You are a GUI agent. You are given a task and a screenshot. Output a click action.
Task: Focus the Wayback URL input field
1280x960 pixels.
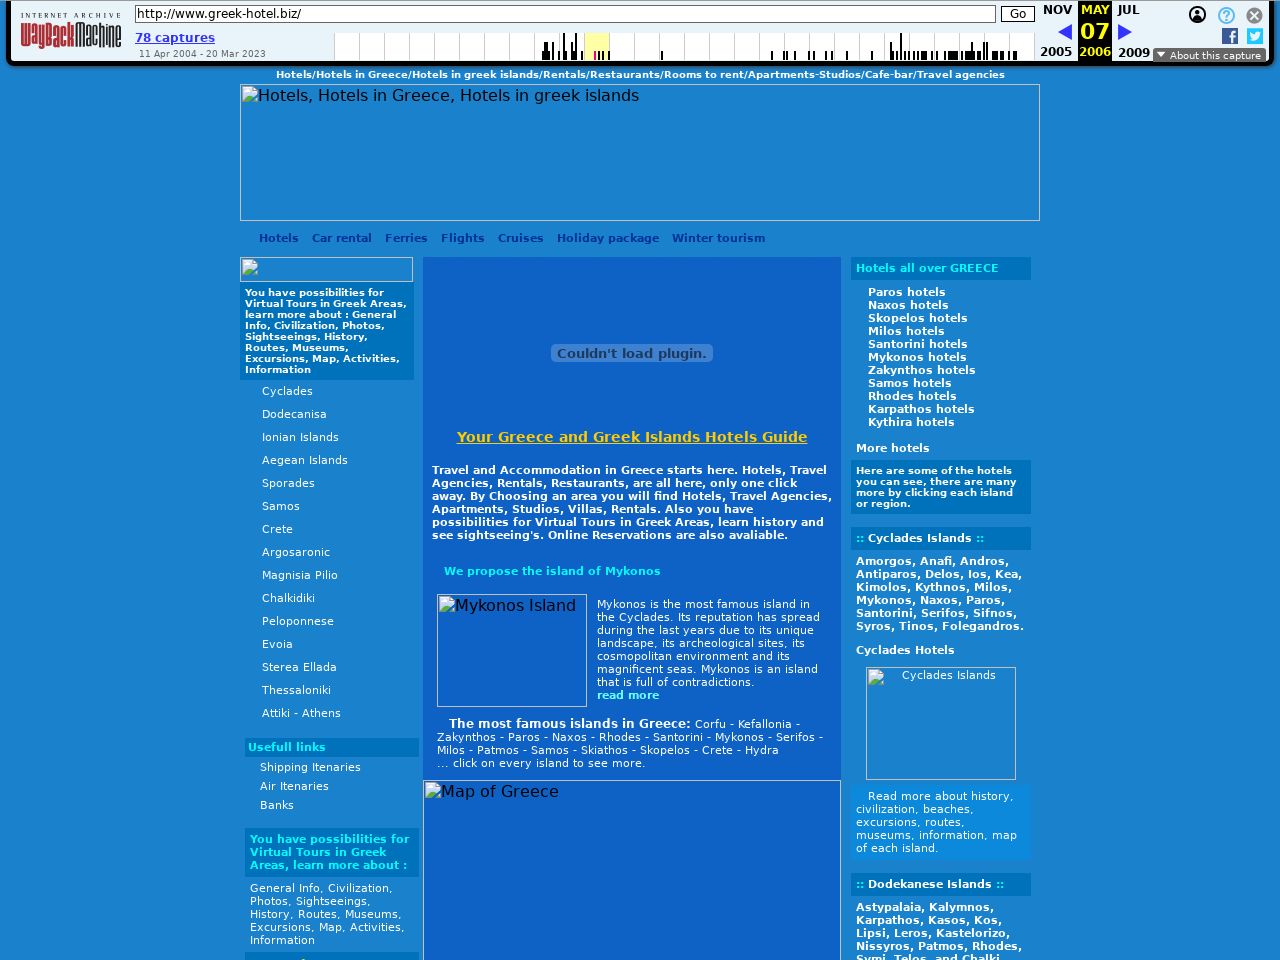[565, 14]
